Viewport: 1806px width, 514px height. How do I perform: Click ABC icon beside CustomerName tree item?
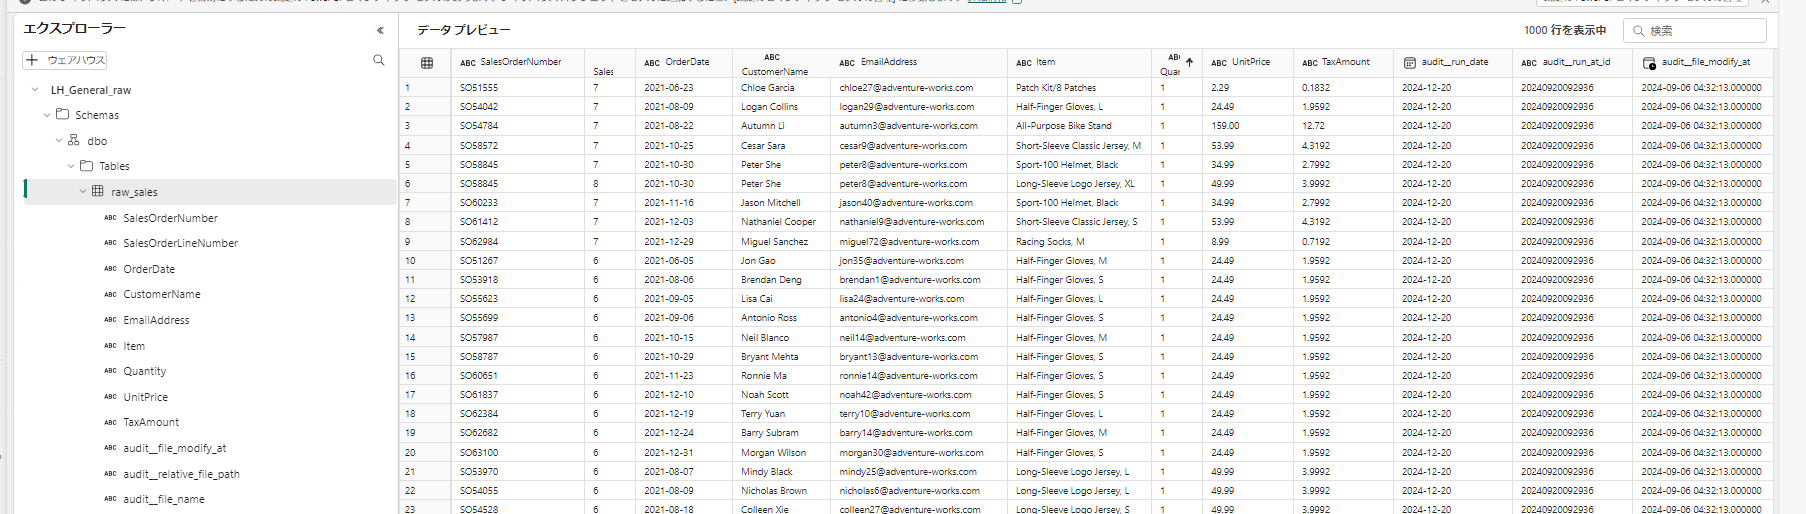111,294
